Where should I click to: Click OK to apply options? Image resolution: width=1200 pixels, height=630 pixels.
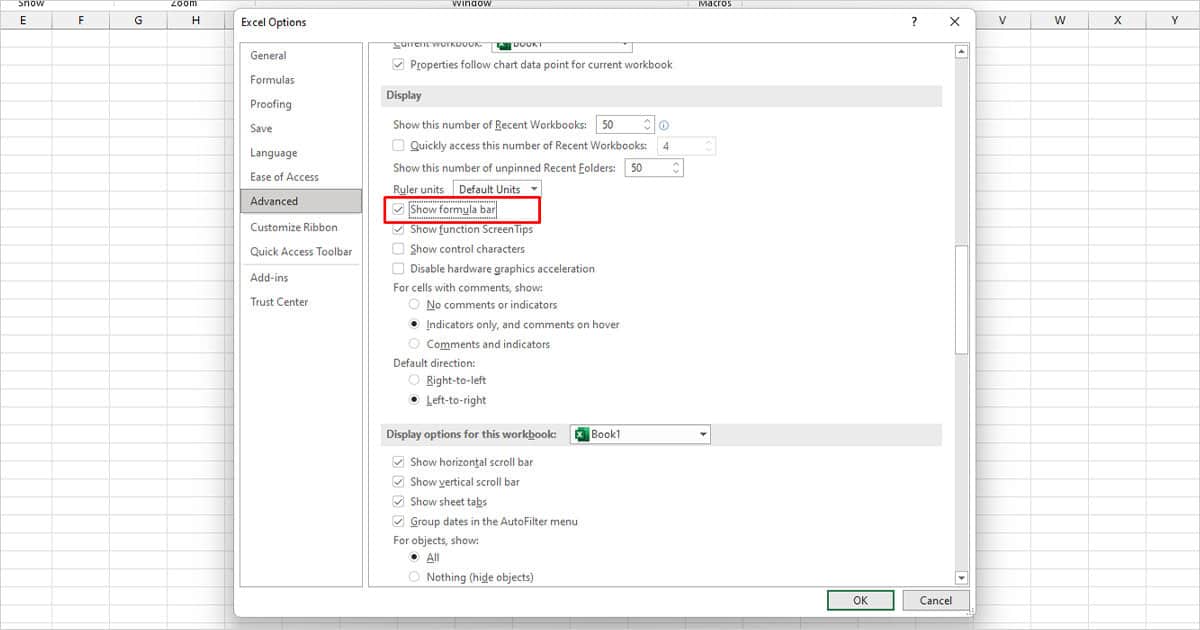pos(860,599)
